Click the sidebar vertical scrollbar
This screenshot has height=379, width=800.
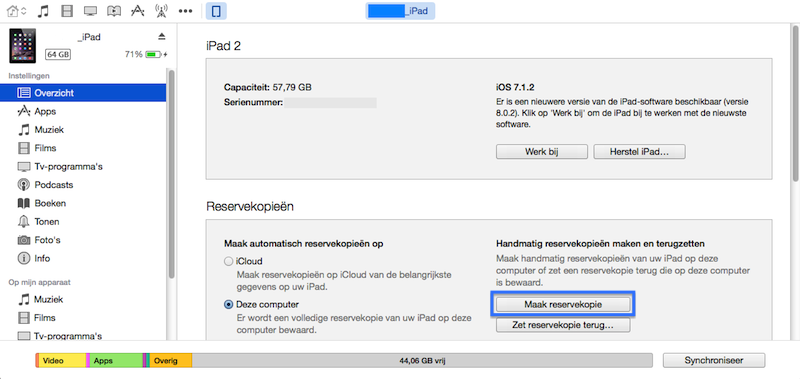tap(171, 173)
